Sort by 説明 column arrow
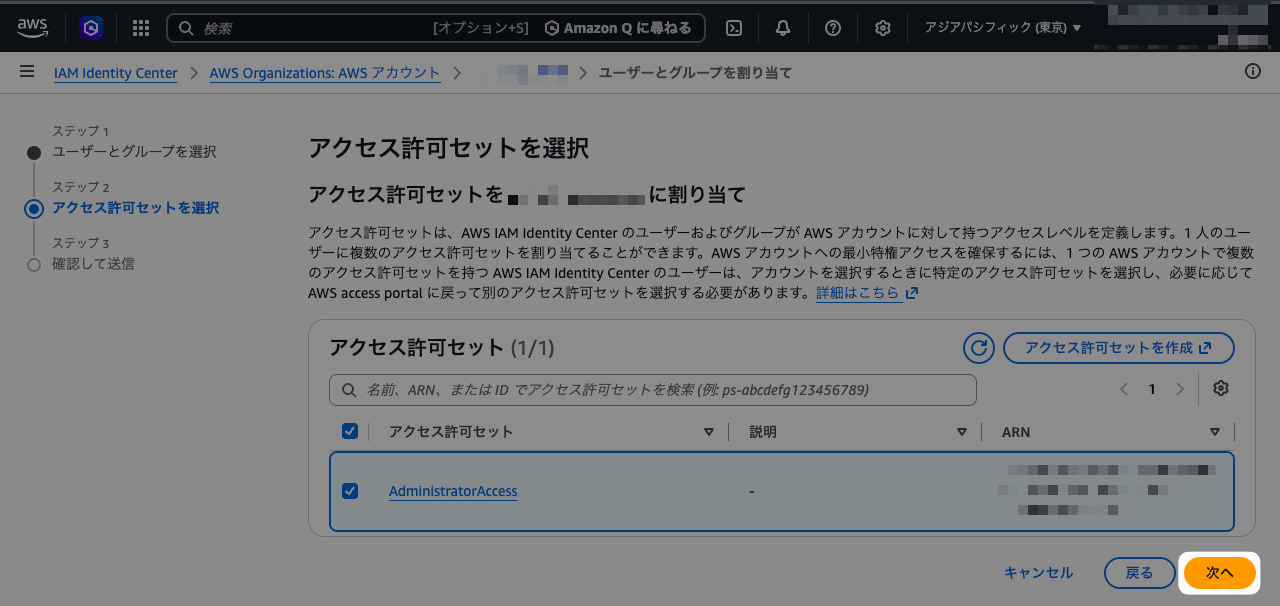The width and height of the screenshot is (1280, 606). coord(962,432)
